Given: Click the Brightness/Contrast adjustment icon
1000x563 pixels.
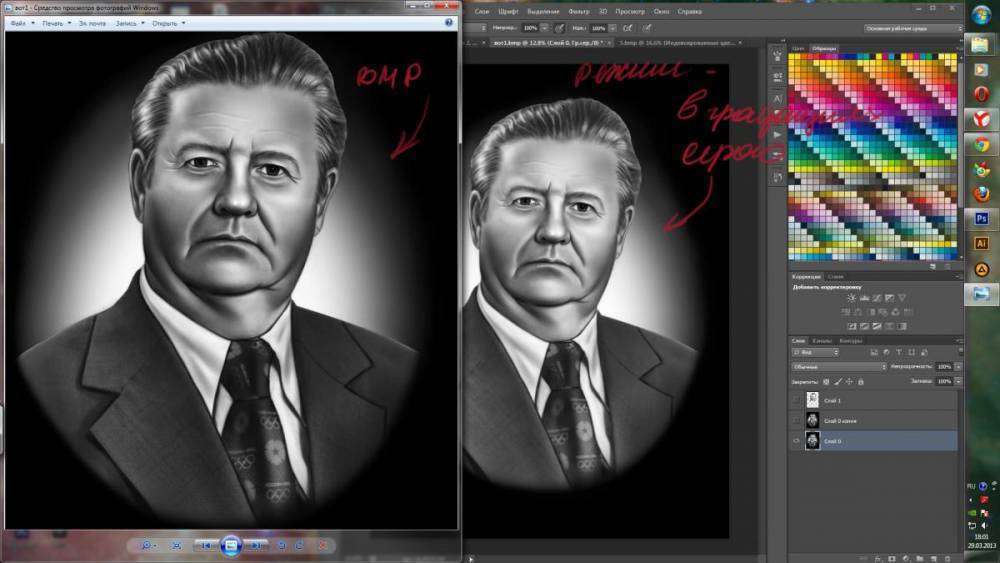Looking at the screenshot, I should [851, 298].
